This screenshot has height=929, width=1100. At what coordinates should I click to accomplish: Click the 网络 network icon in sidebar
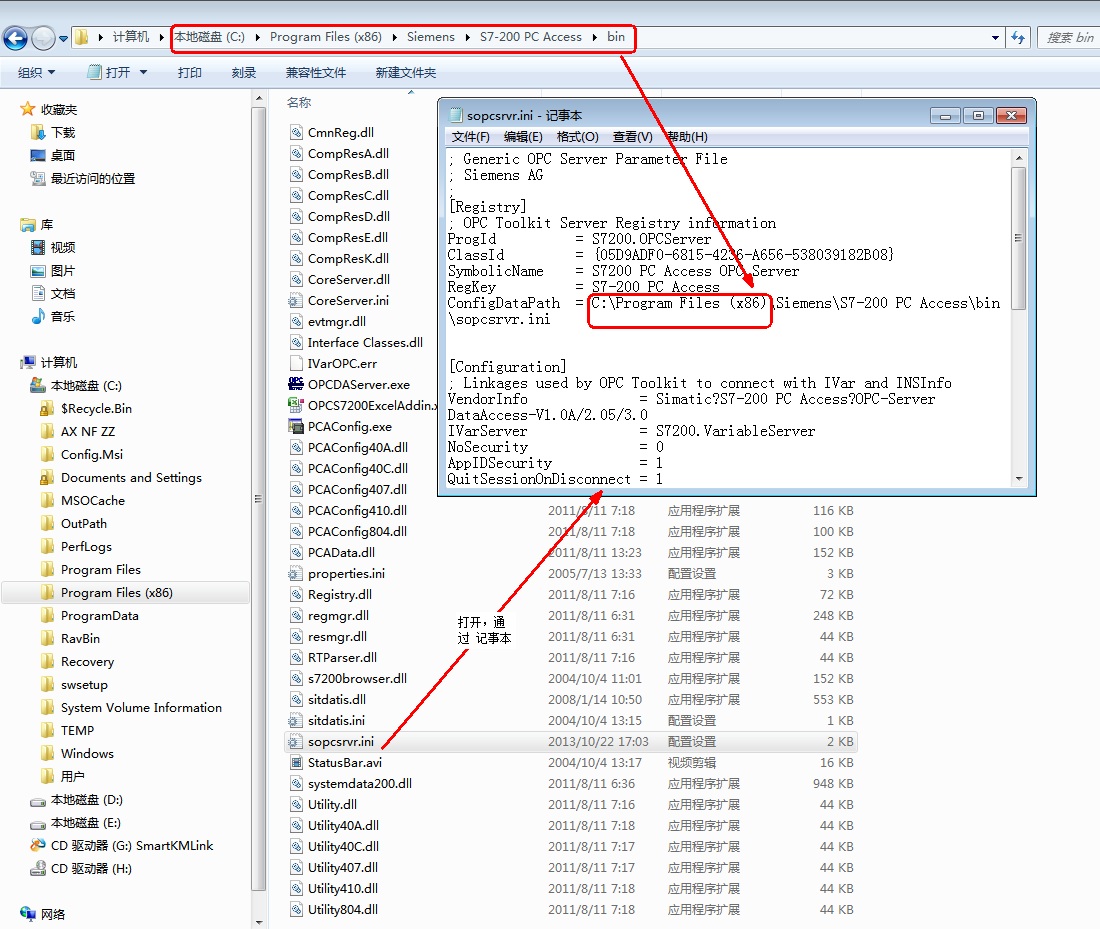click(28, 914)
